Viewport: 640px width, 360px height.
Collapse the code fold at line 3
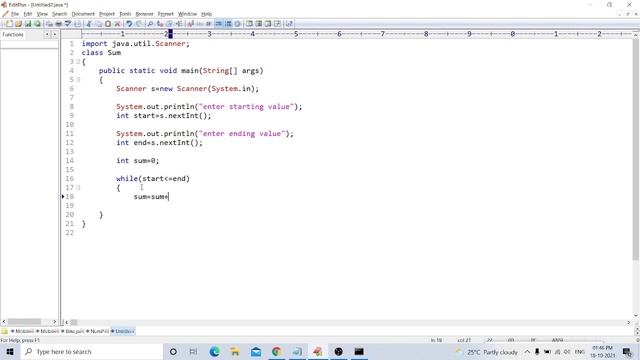pyautogui.click(x=78, y=62)
